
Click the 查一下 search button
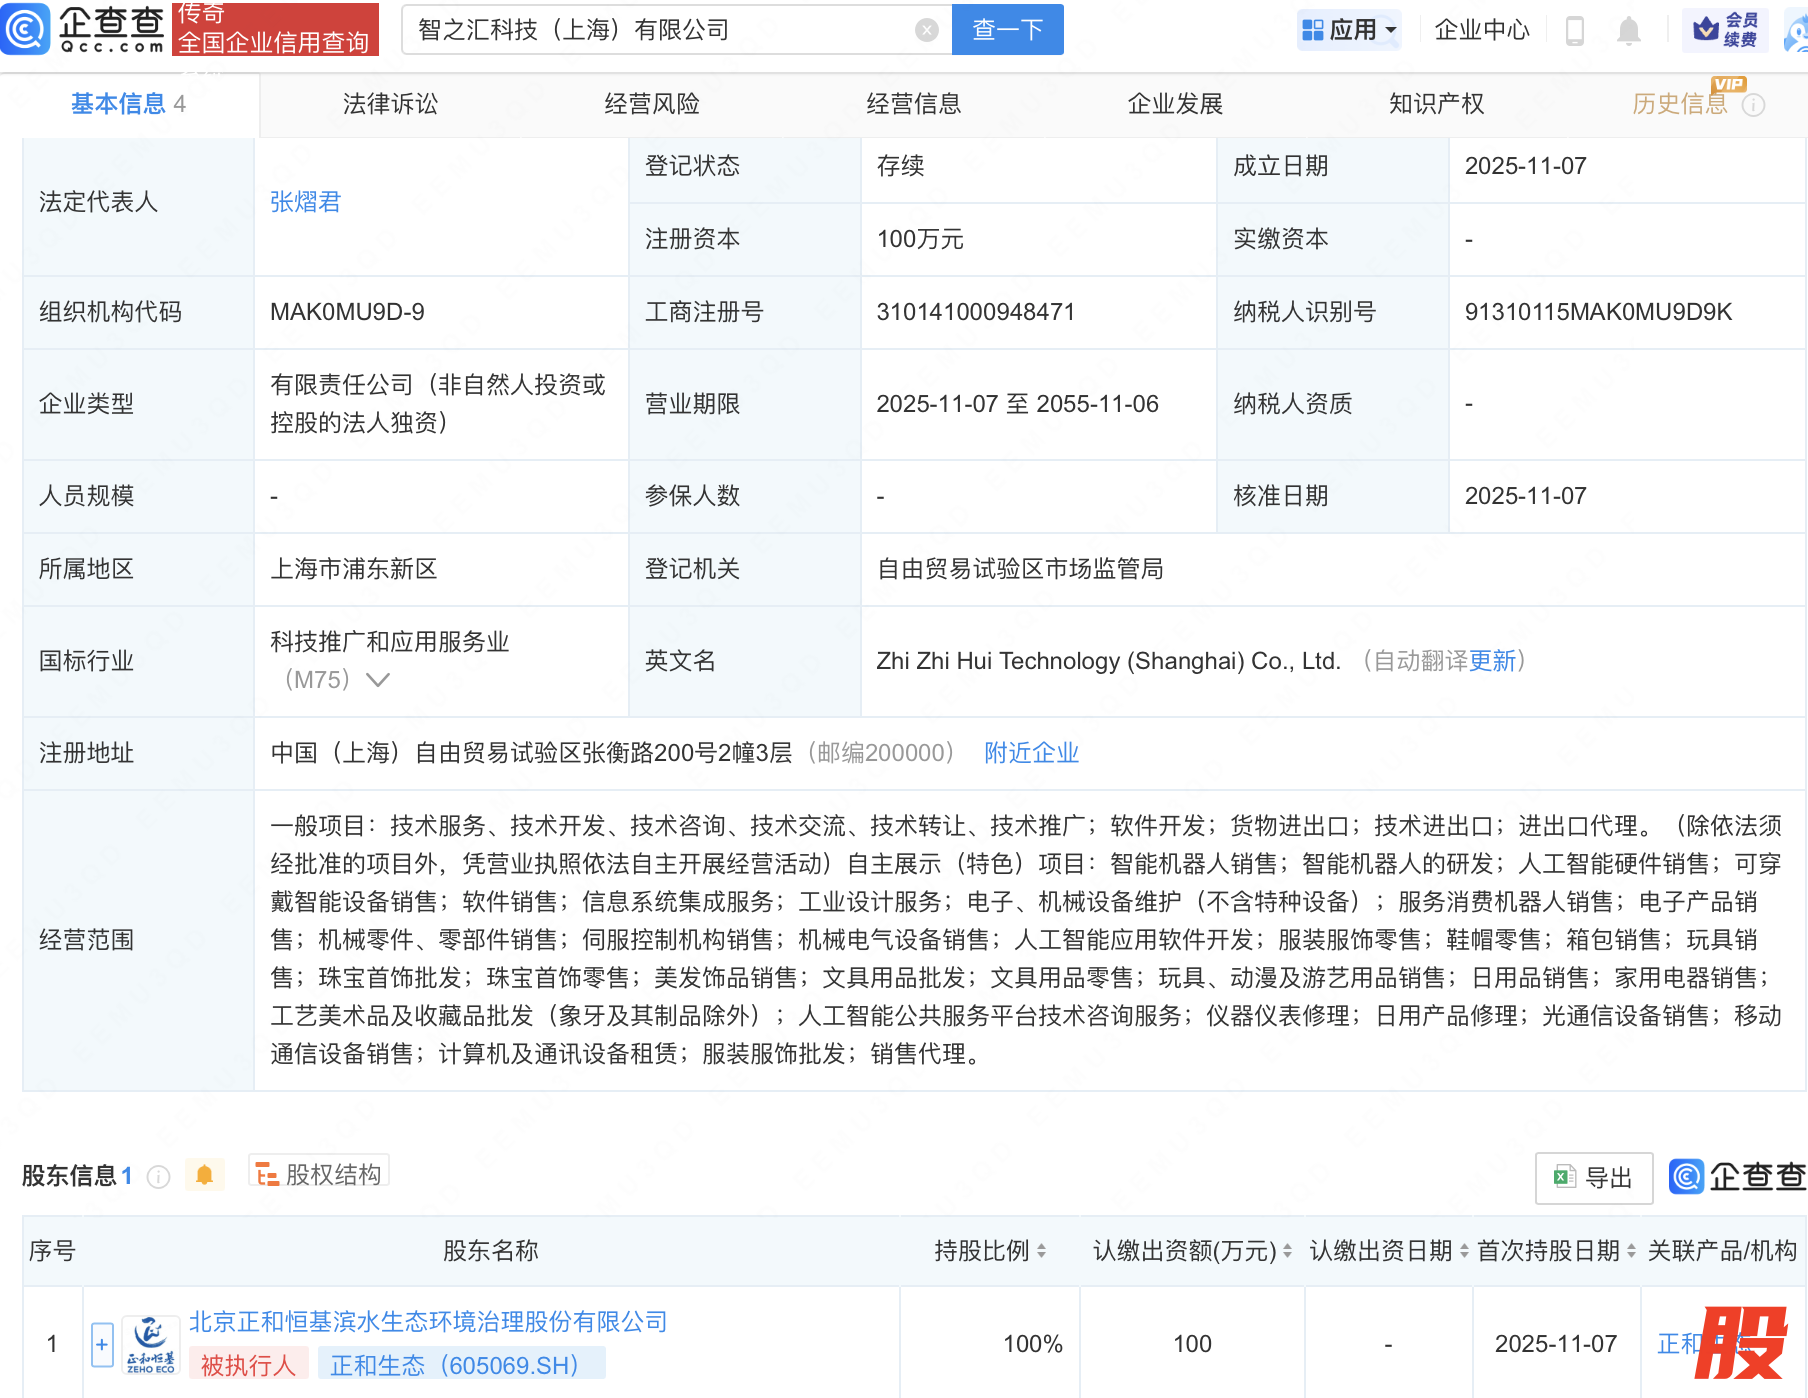click(x=1007, y=30)
